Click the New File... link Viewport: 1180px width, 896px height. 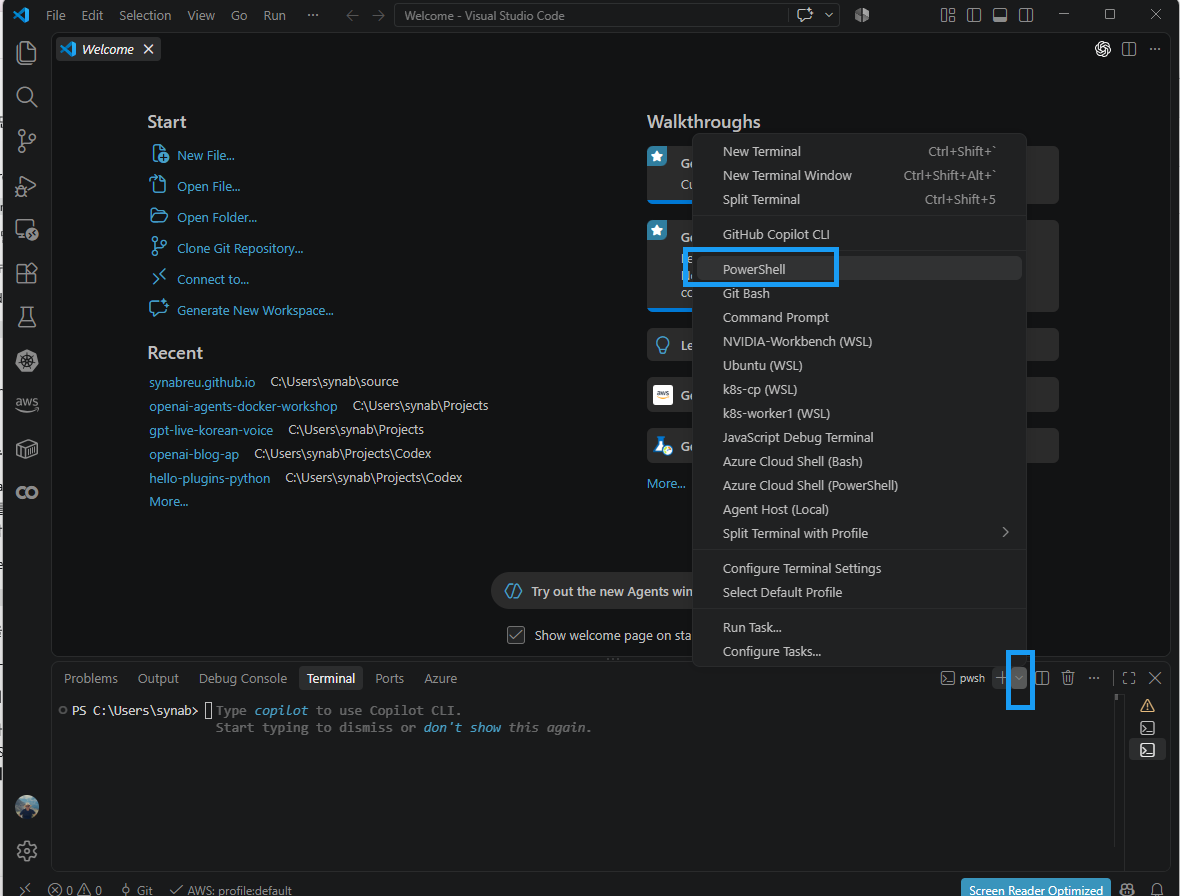coord(205,155)
